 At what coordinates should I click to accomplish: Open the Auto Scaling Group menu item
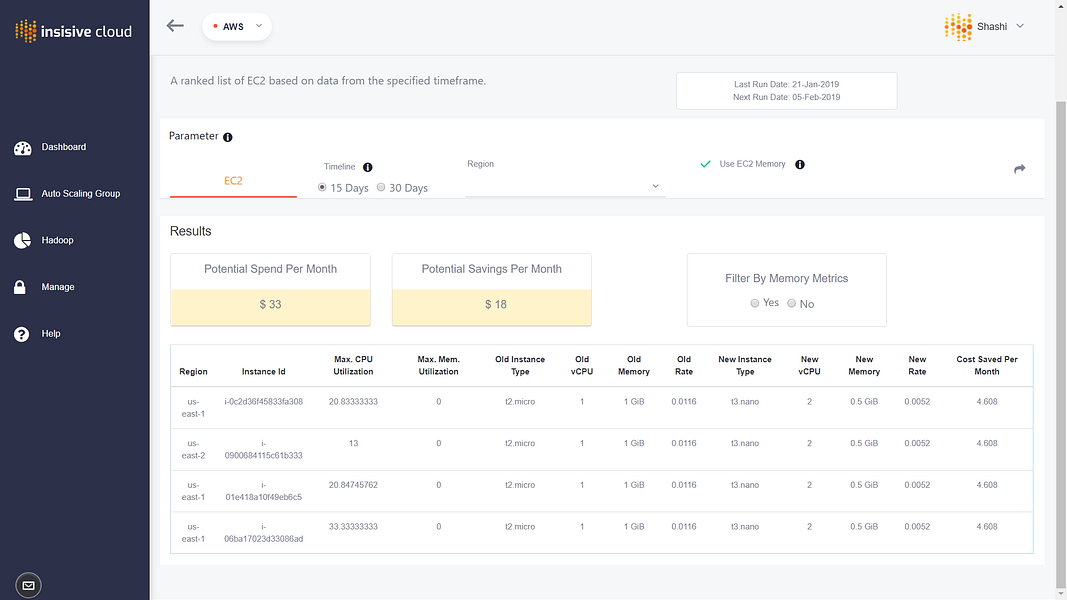coord(80,194)
